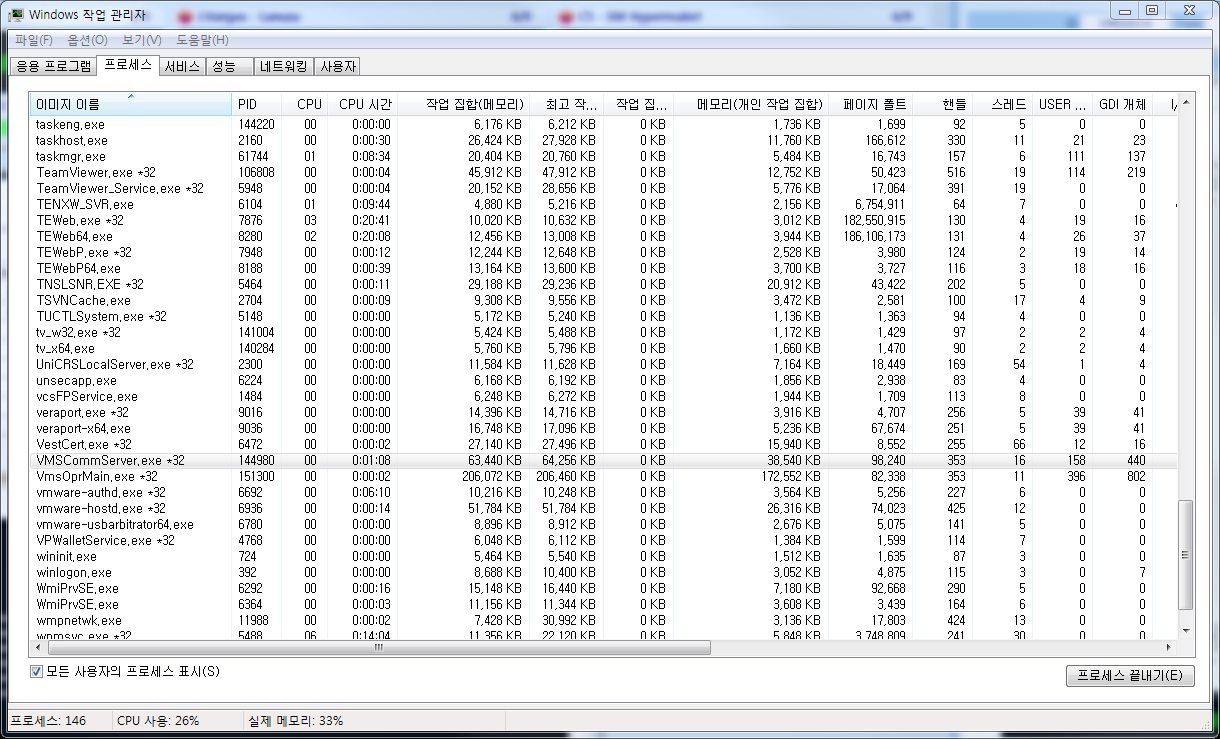Select the vmware-usbarbitrator64.exe process

pos(605,524)
